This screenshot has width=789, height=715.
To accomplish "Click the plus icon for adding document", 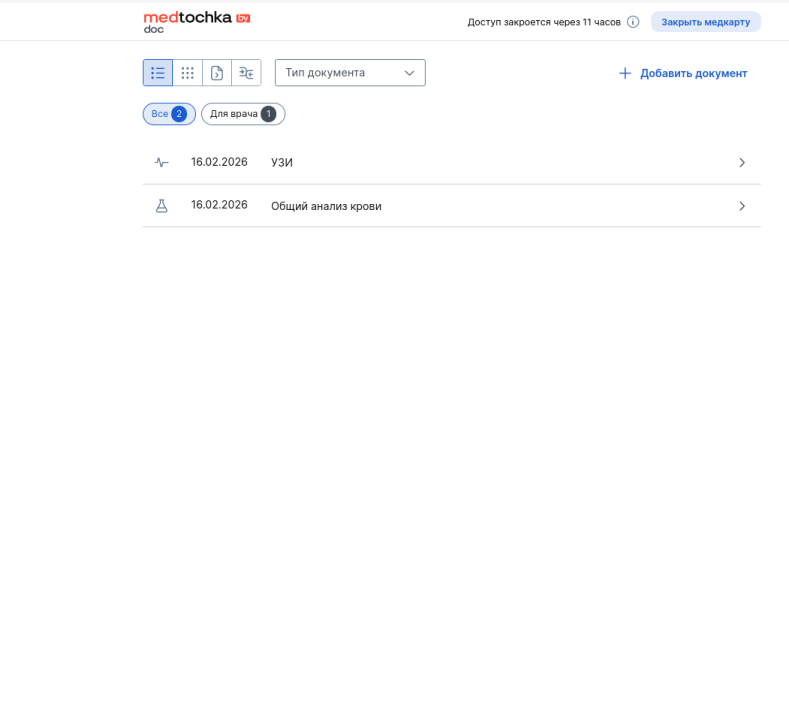I will (625, 73).
